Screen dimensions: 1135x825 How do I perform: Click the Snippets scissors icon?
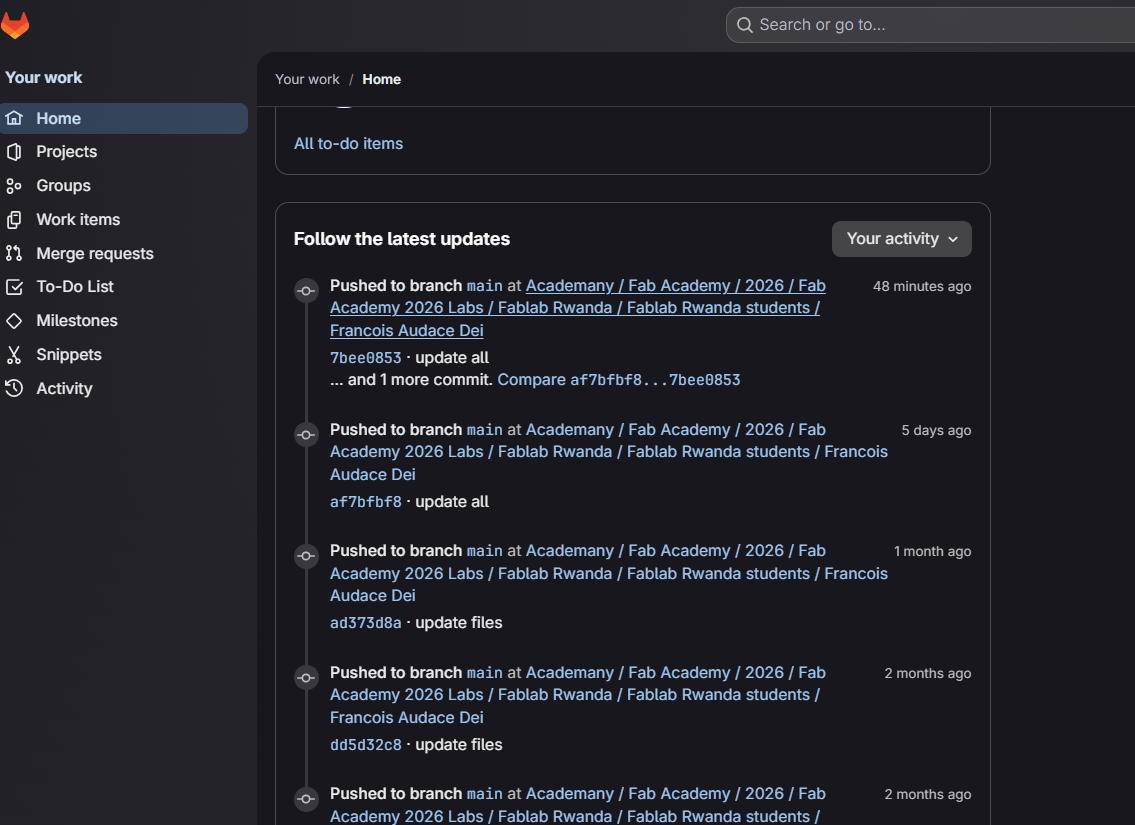click(x=14, y=355)
